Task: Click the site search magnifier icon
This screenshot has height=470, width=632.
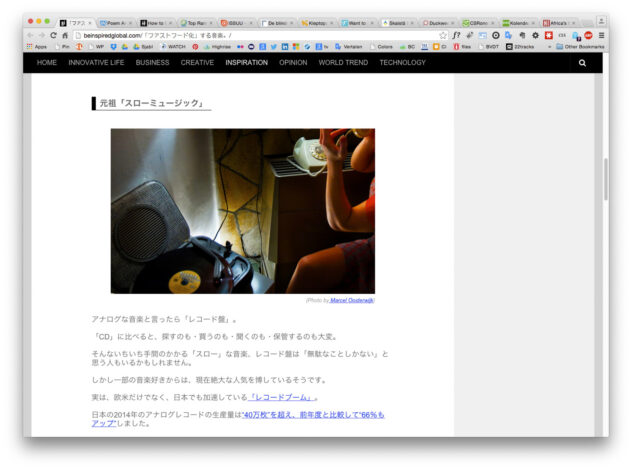Action: [x=582, y=63]
